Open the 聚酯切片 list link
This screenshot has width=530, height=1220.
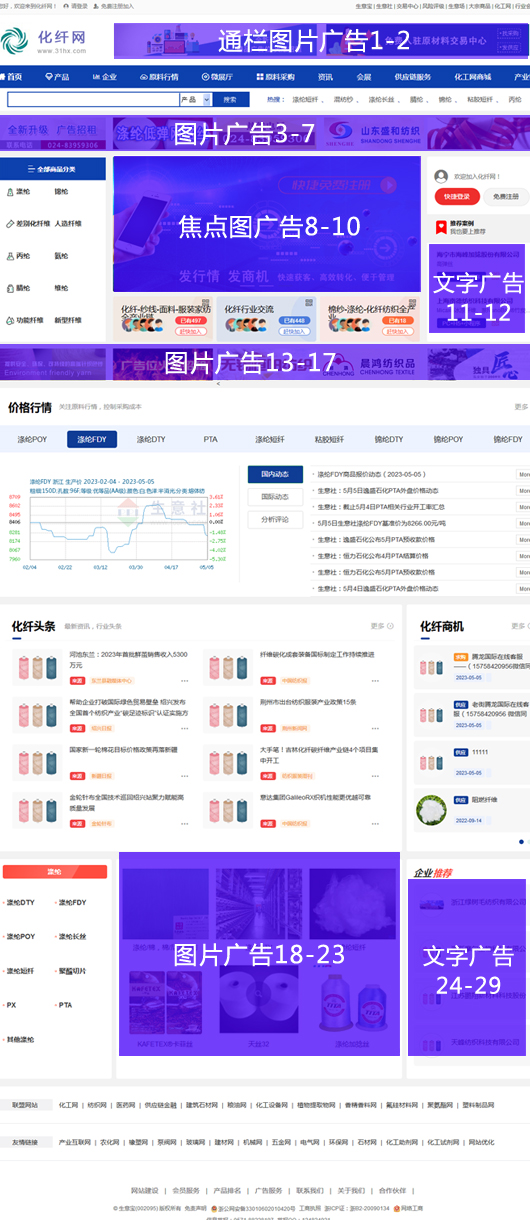point(72,971)
